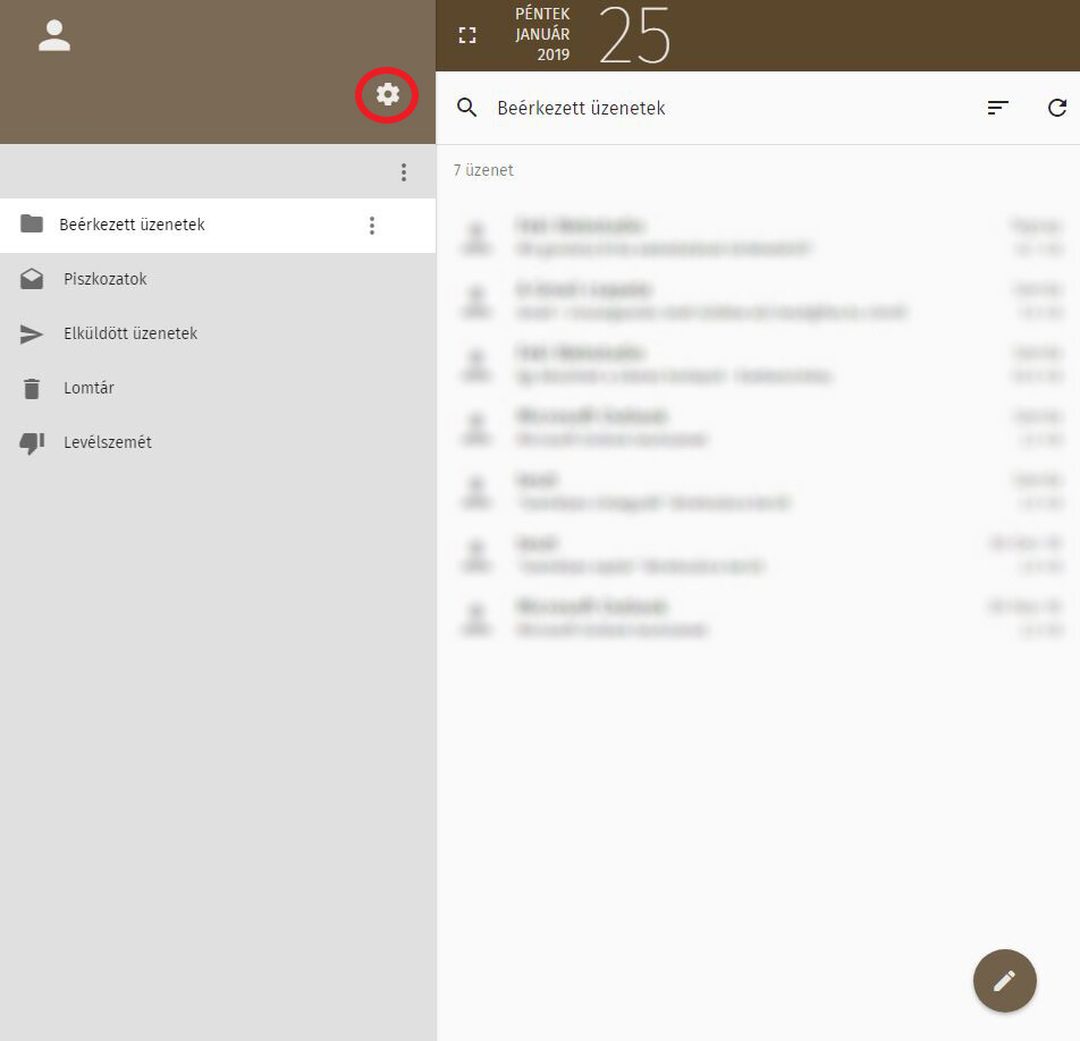Click the Lomtár trash can icon
The height and width of the screenshot is (1041, 1080).
(x=31, y=389)
